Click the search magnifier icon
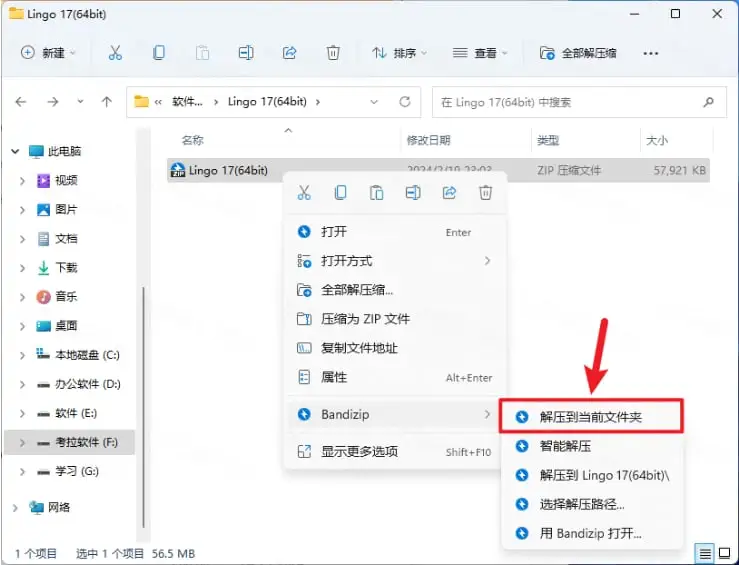 click(708, 102)
